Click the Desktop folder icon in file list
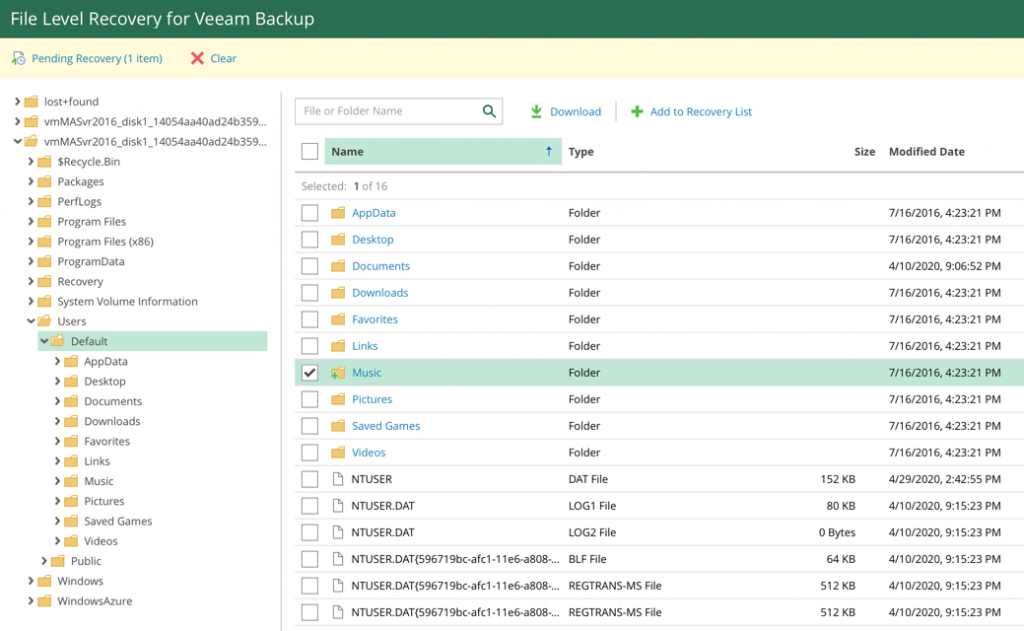 (x=338, y=239)
